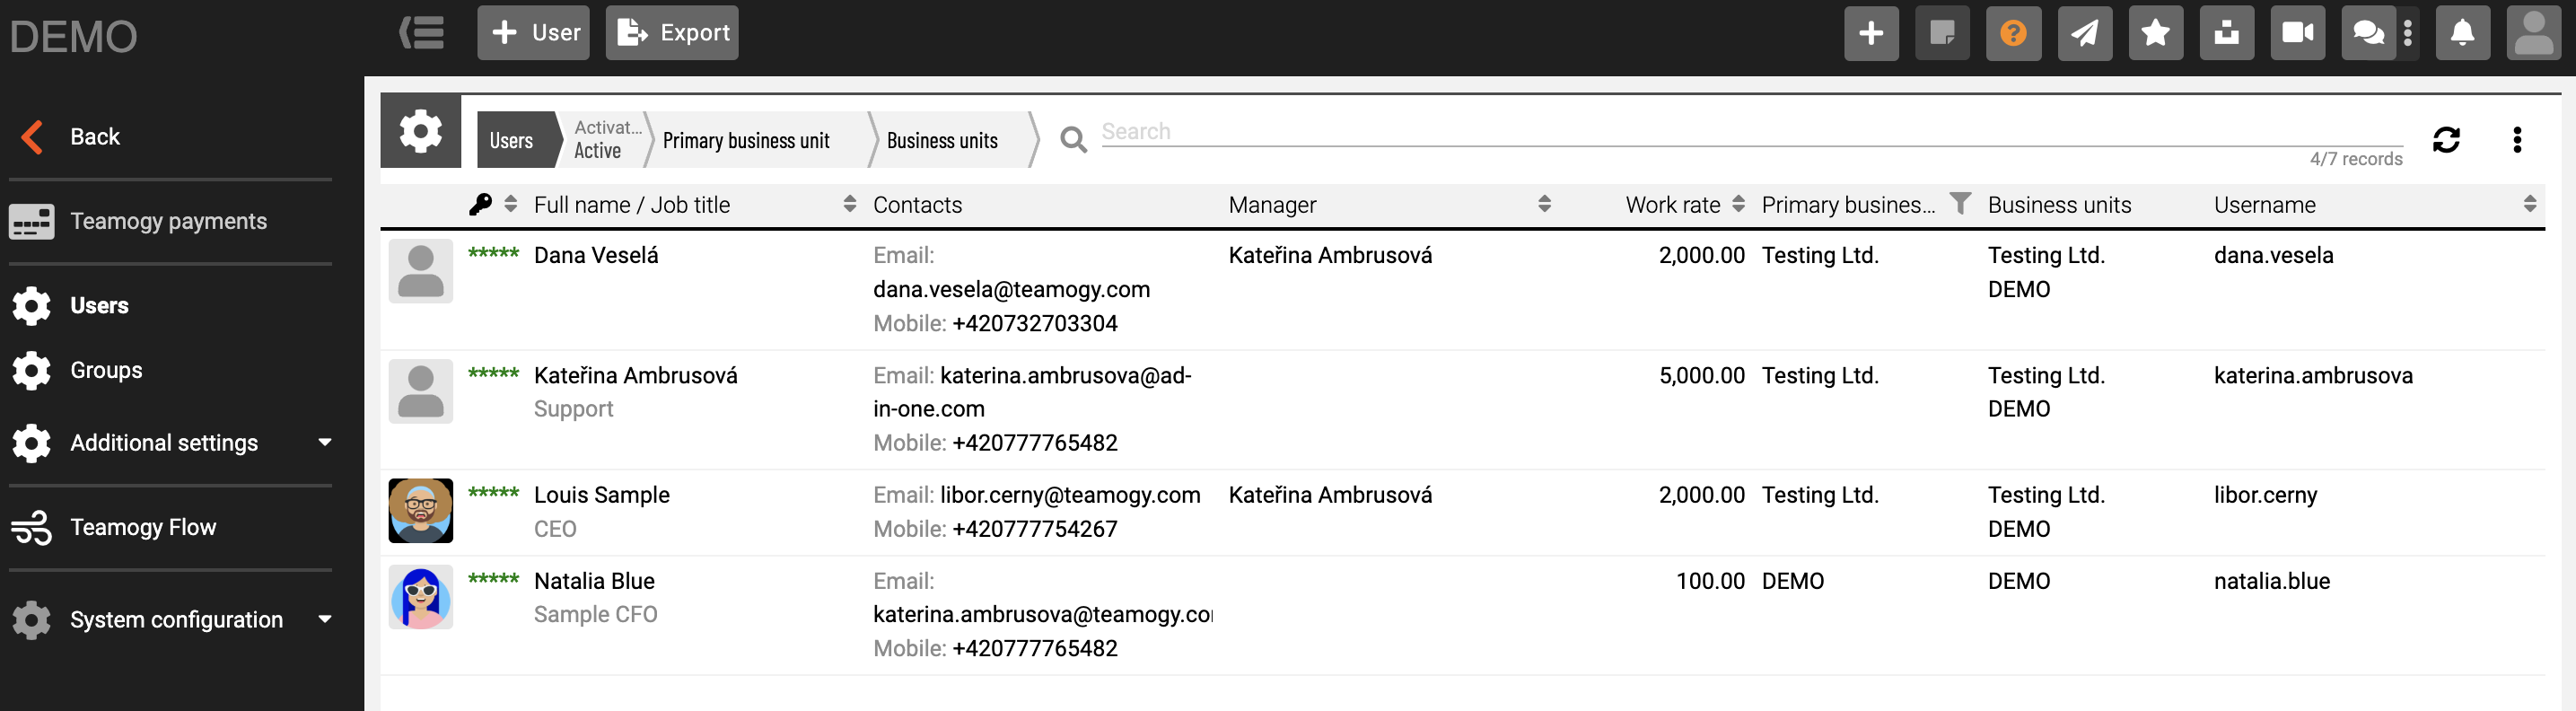
Task: Click Natalia Blue's avatar picture
Action: pos(420,597)
